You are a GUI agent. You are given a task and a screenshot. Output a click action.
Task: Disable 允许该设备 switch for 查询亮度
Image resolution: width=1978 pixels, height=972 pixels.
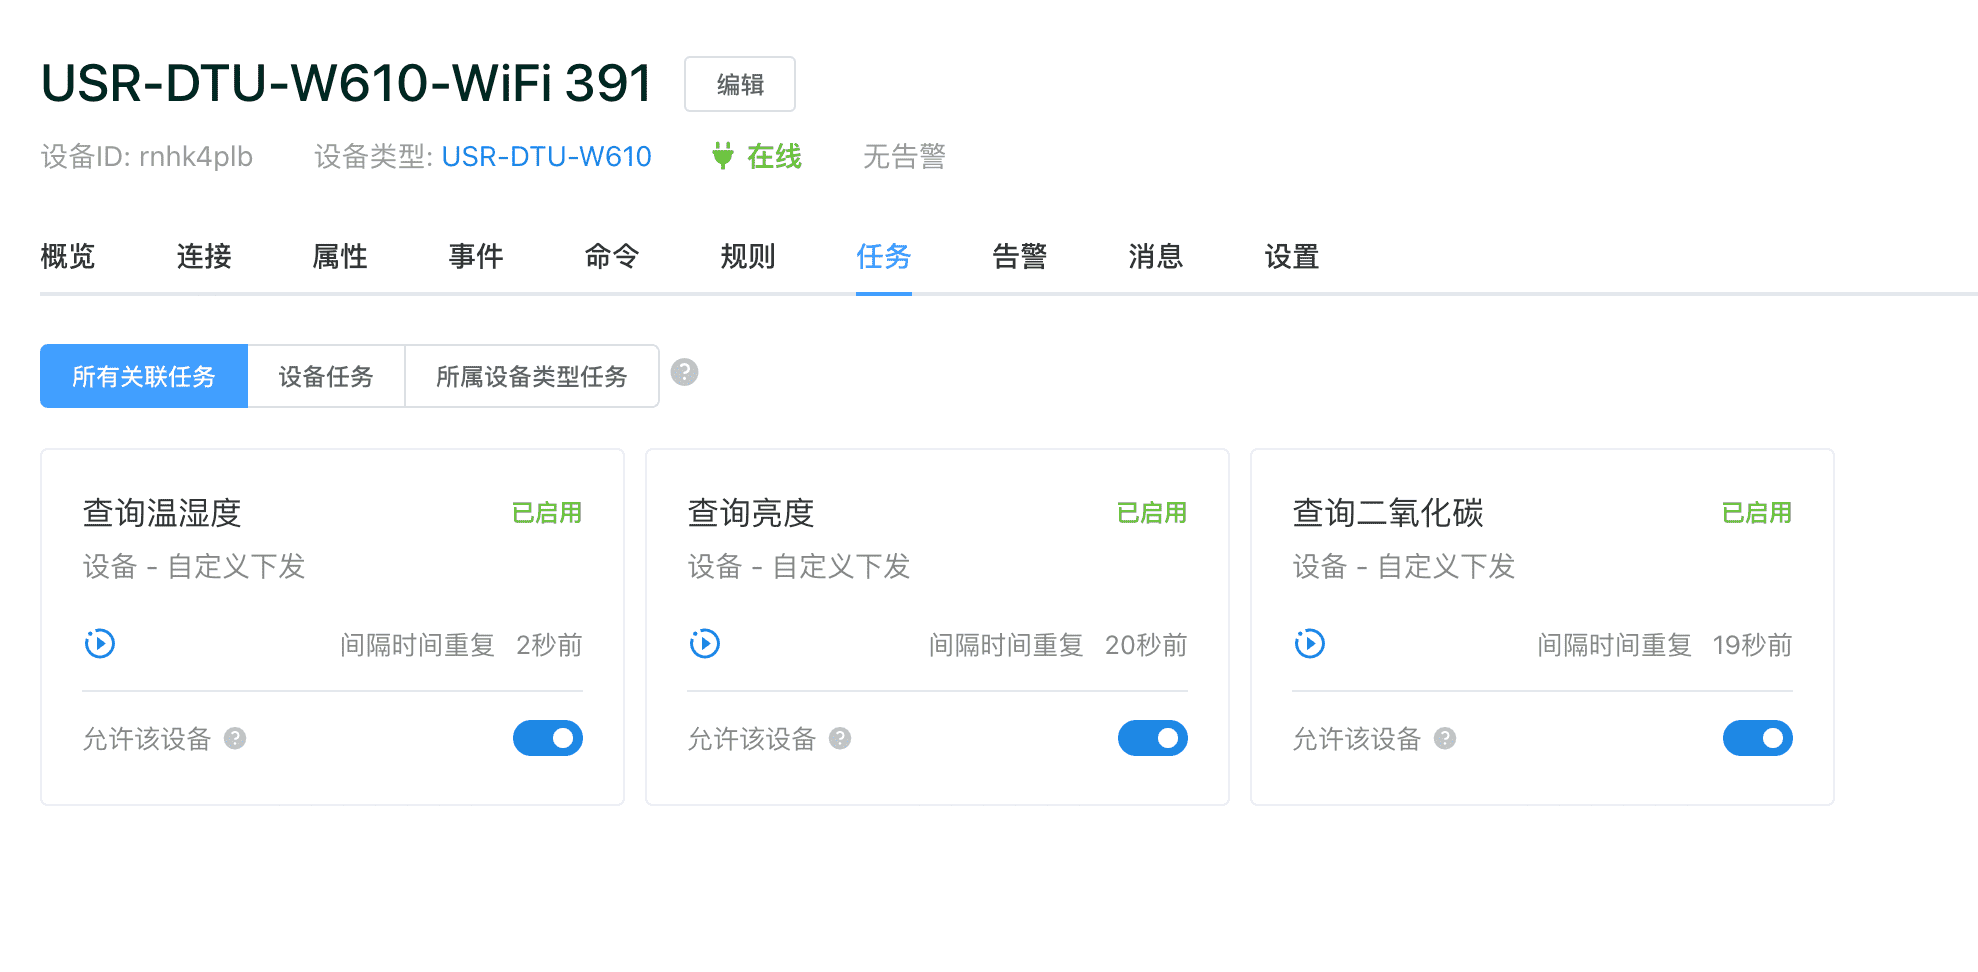(1153, 738)
